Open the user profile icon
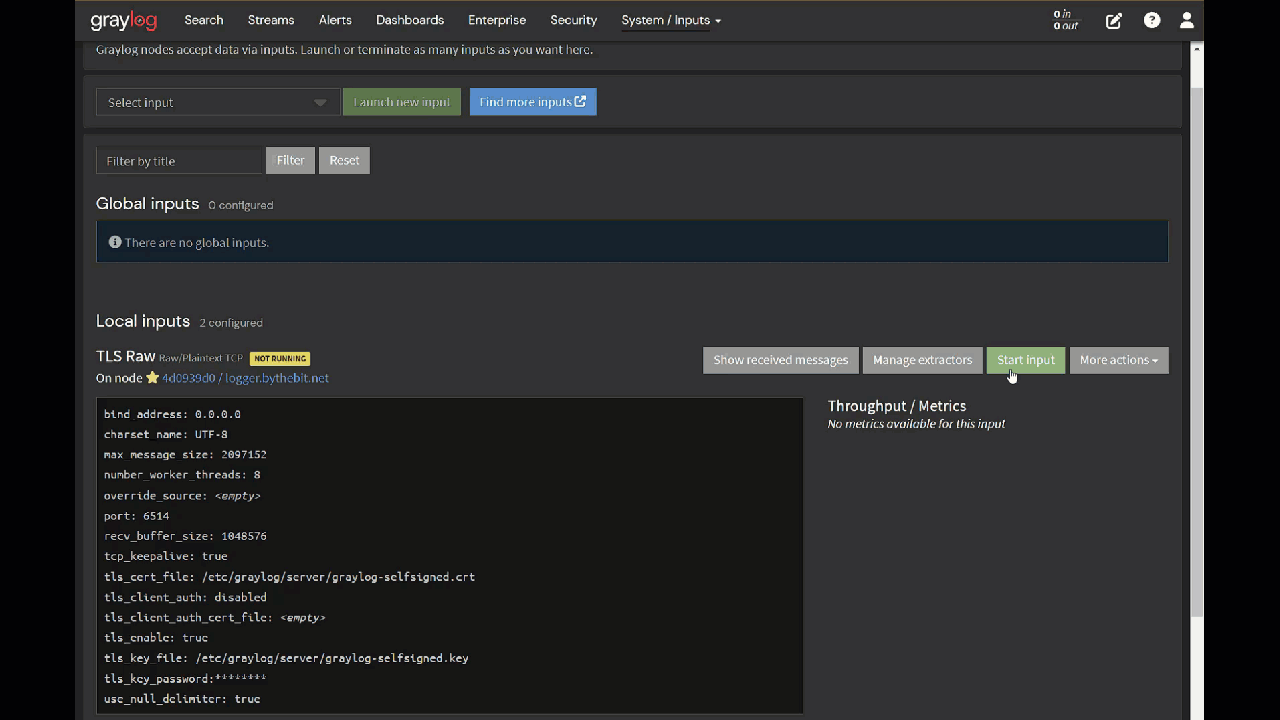The image size is (1280, 720). (1186, 20)
